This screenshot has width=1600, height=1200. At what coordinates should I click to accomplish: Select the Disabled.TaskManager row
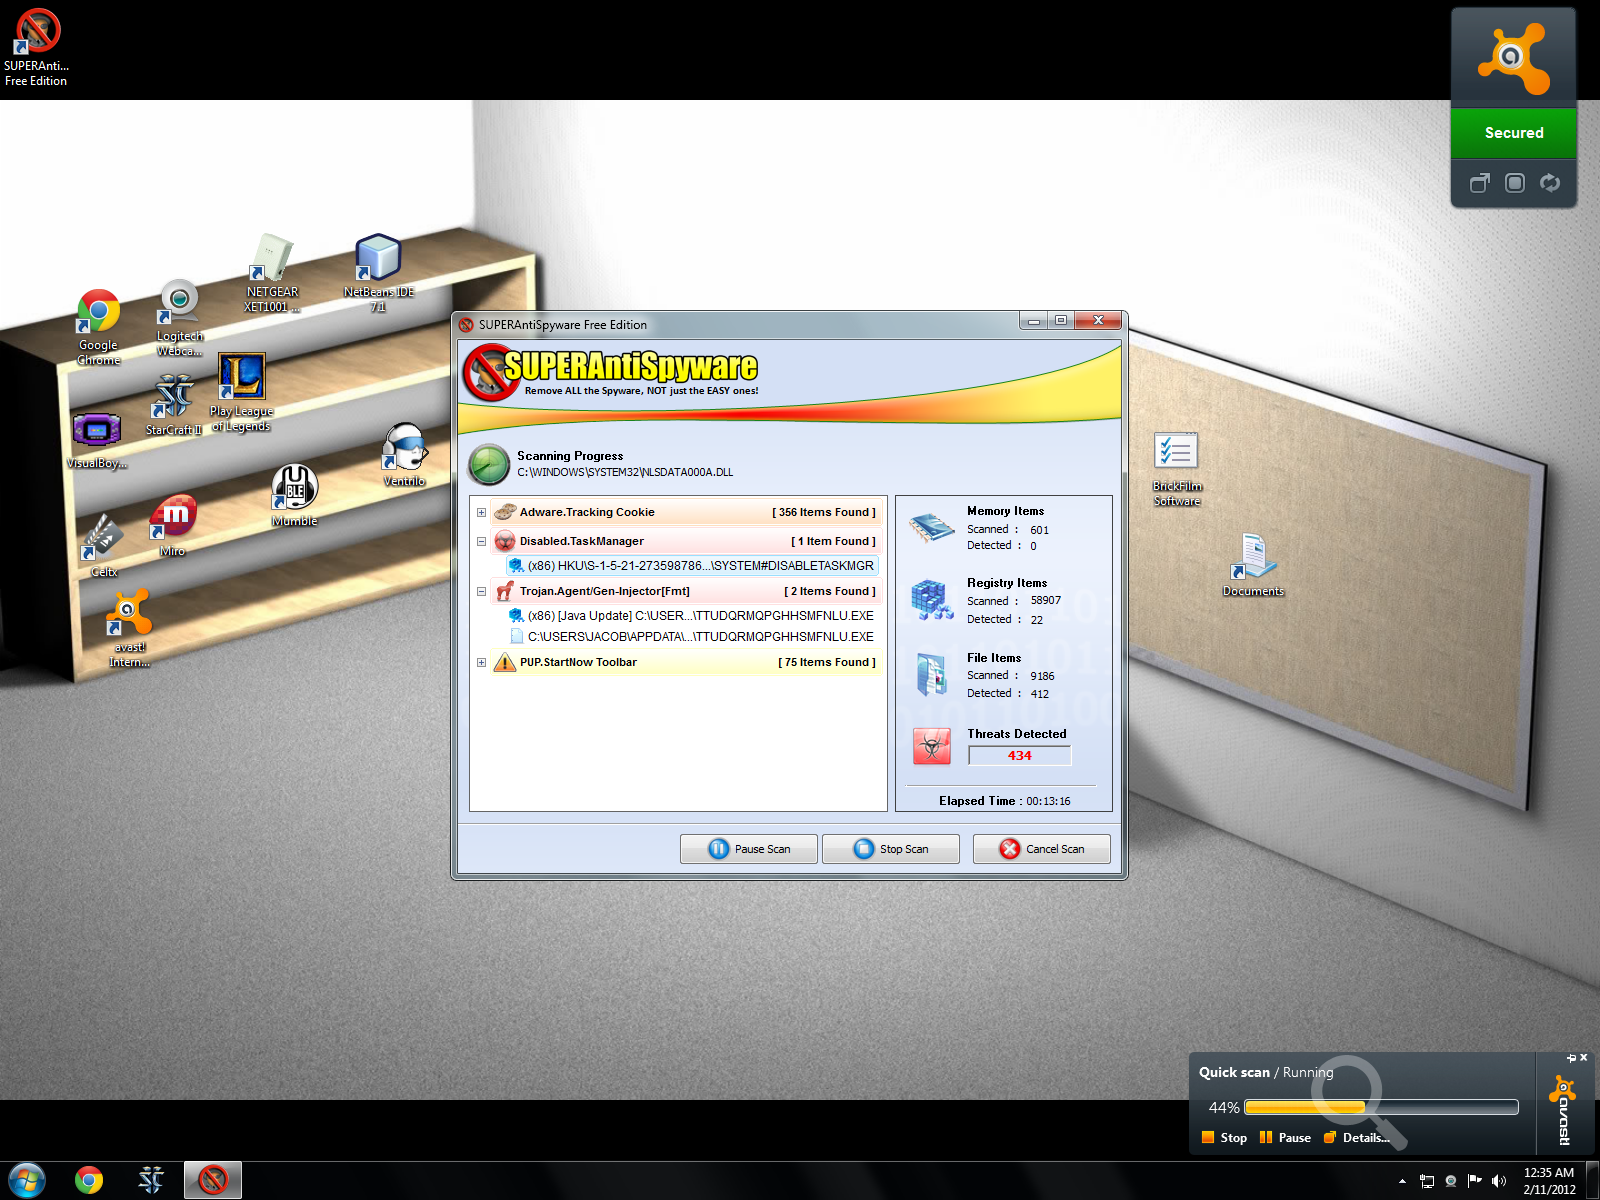(x=686, y=542)
